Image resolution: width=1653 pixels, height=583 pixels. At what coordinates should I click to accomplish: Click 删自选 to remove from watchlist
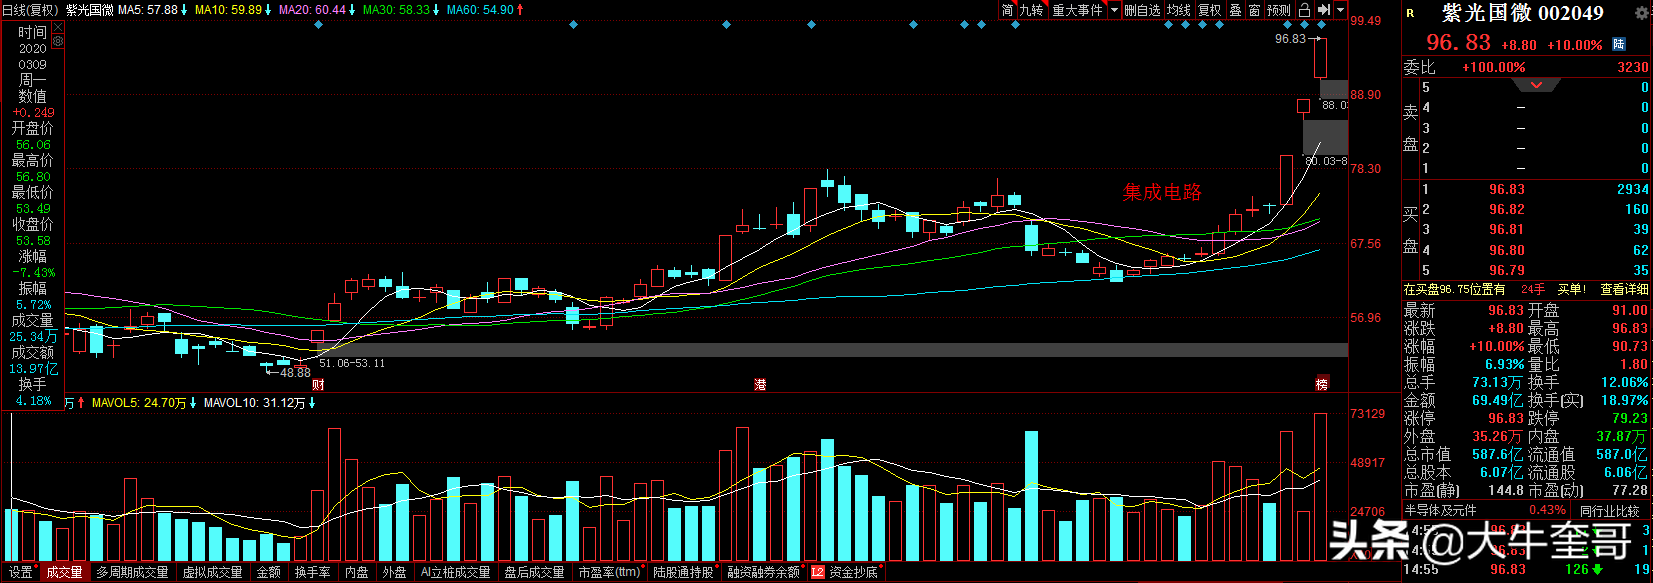pyautogui.click(x=1142, y=10)
